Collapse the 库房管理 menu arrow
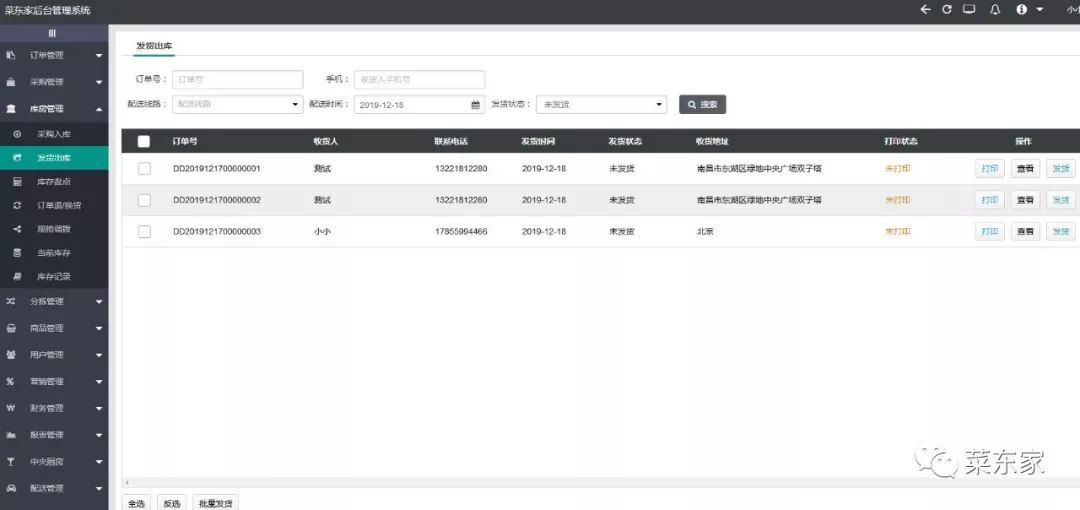 point(99,109)
